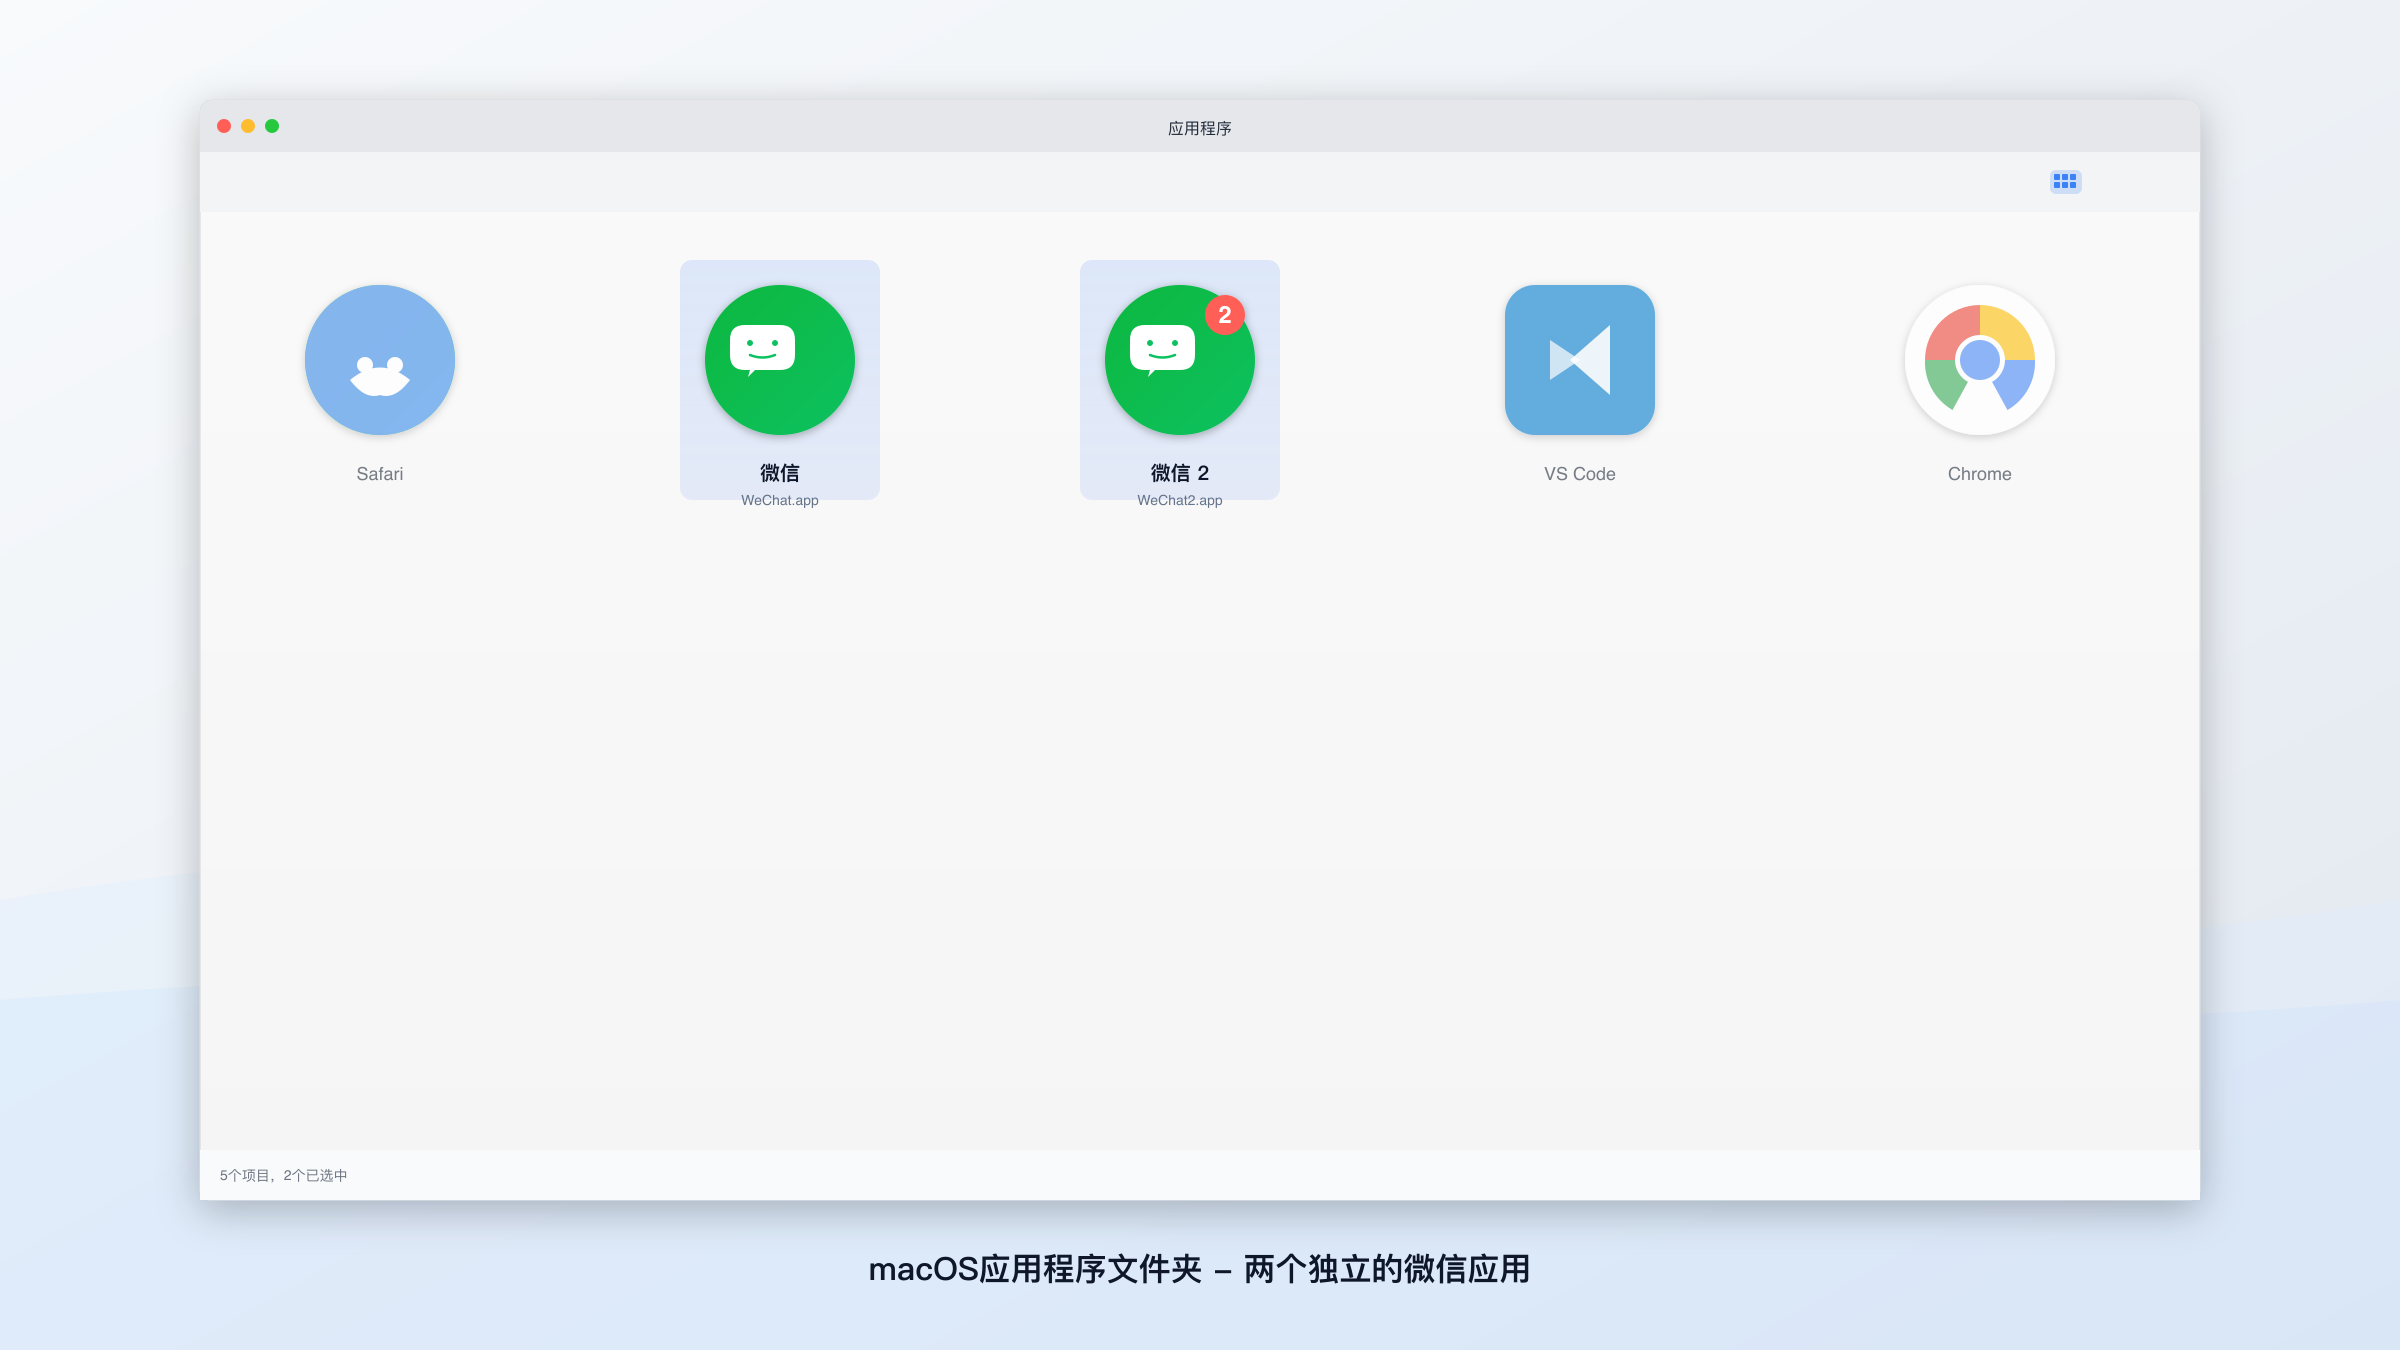The image size is (2400, 1350).
Task: Click the toolbar area at window top
Action: click(x=1200, y=181)
